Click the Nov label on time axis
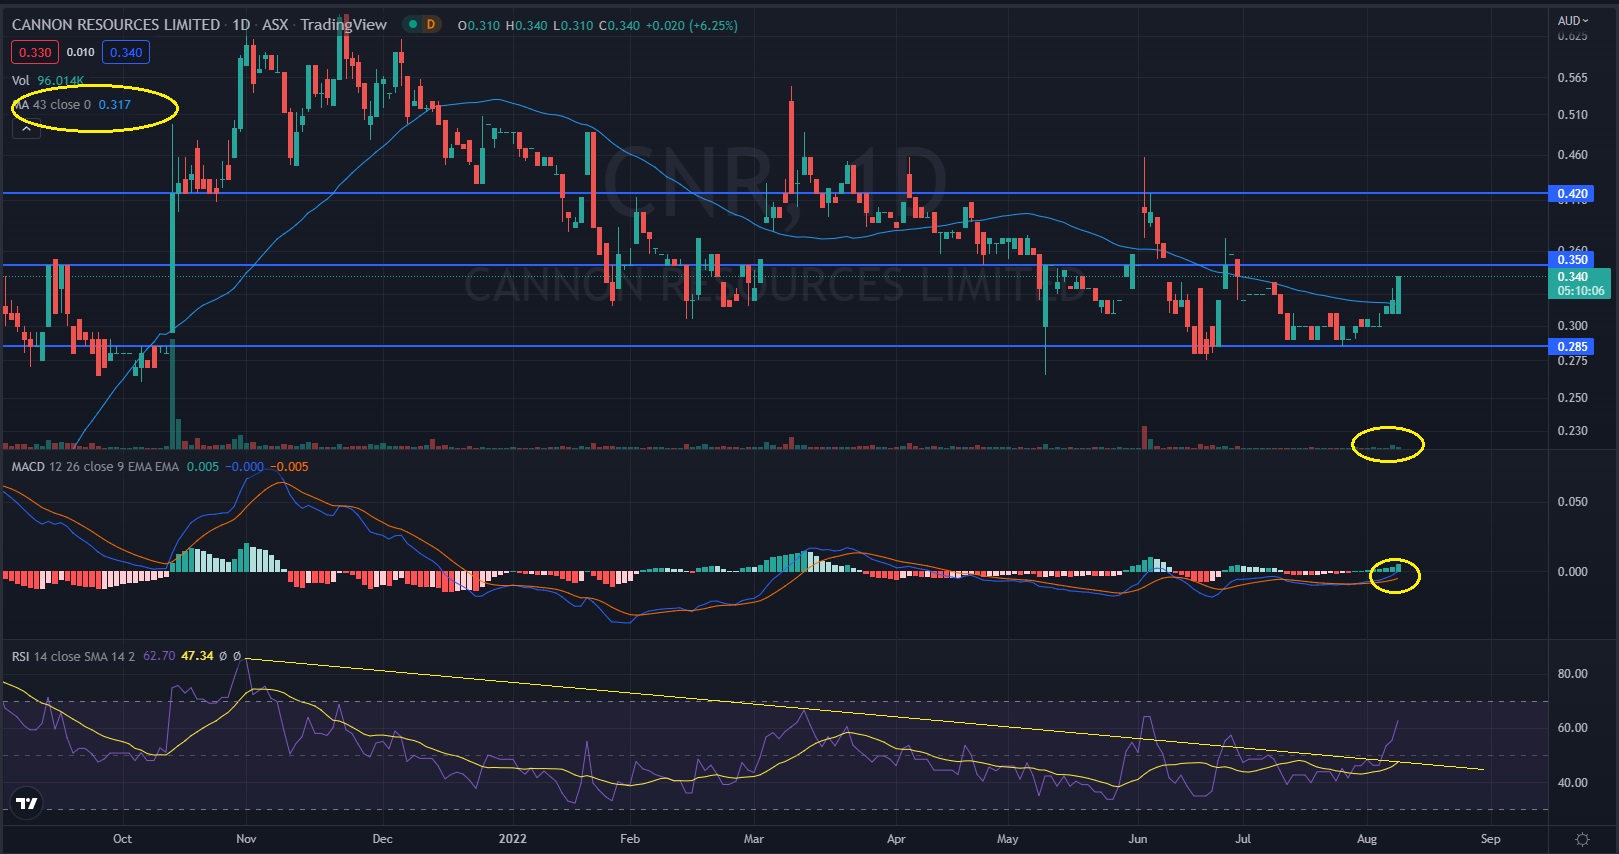1619x854 pixels. [246, 838]
